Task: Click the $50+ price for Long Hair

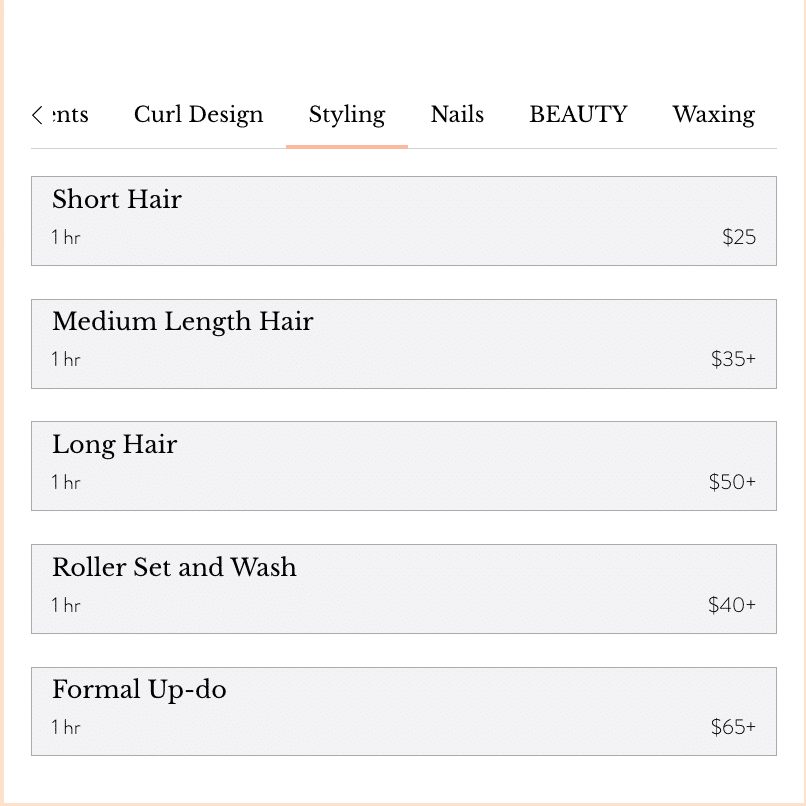Action: pyautogui.click(x=732, y=482)
